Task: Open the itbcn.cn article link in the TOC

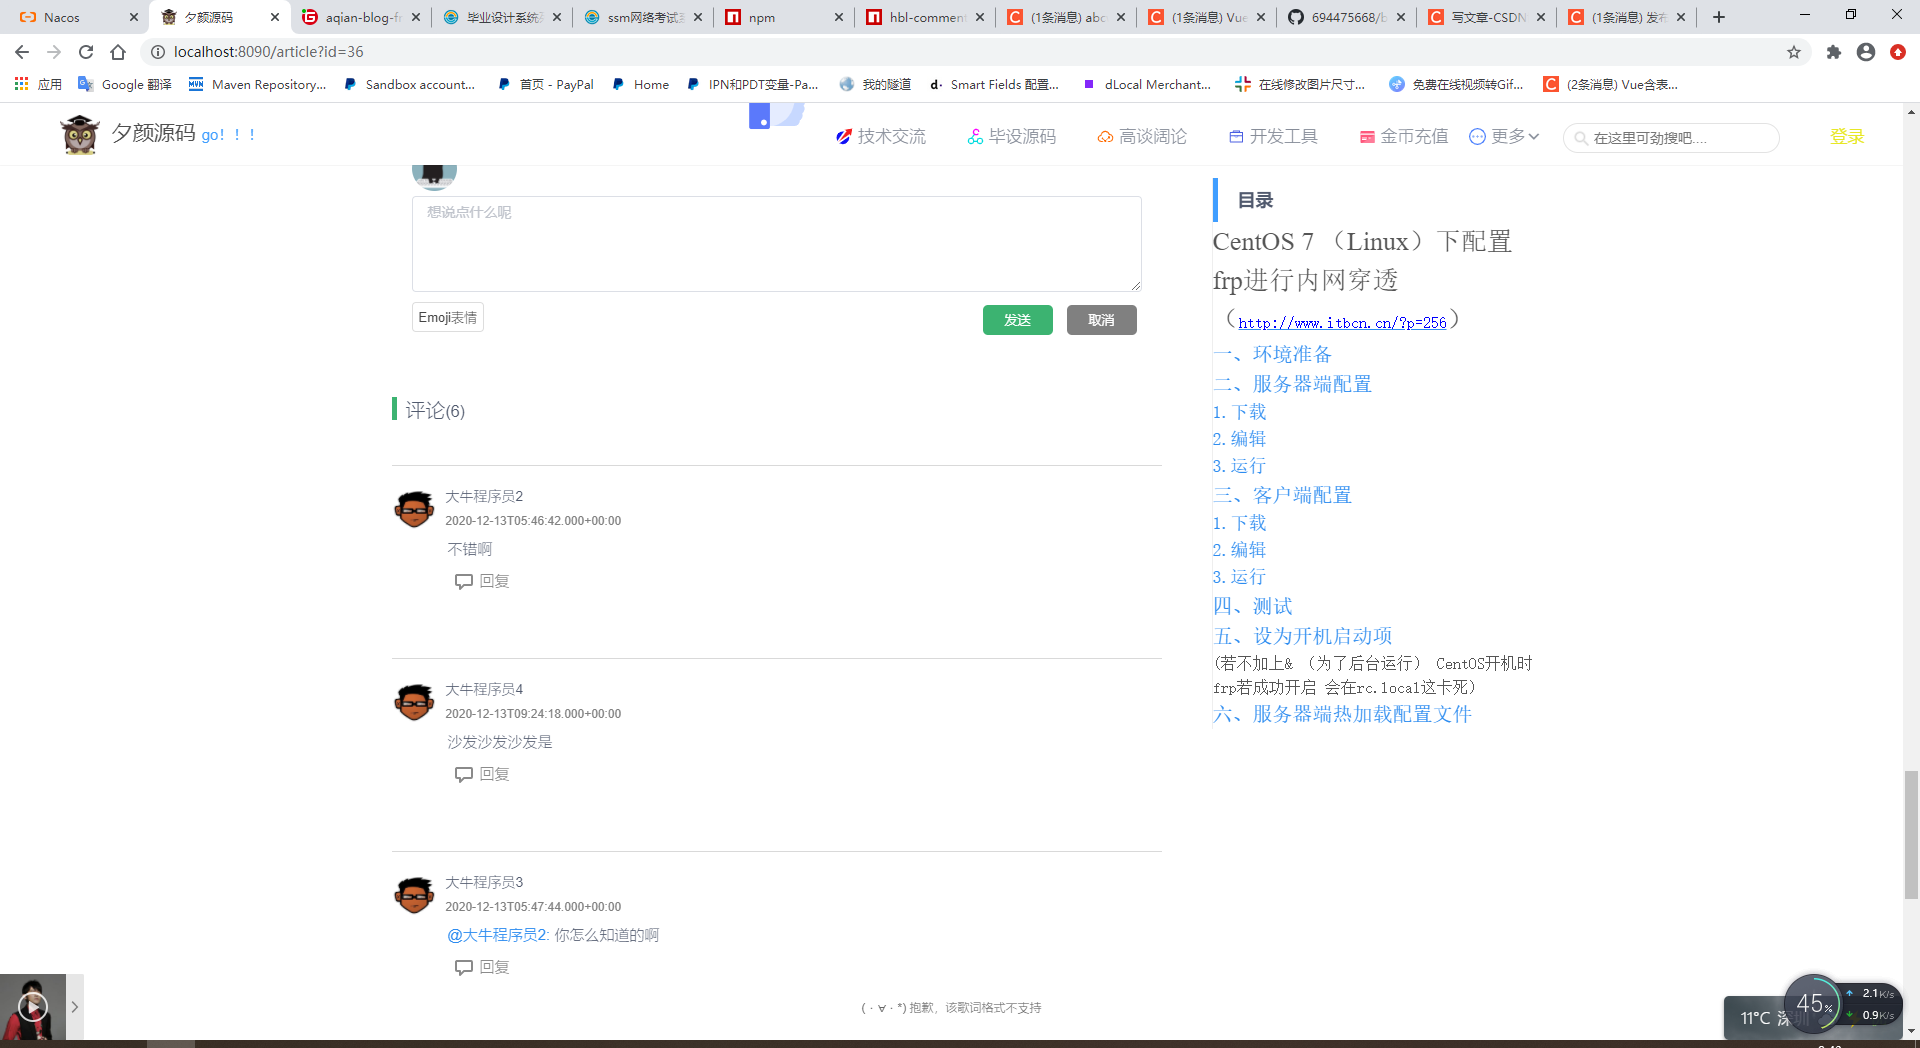Action: click(x=1341, y=322)
